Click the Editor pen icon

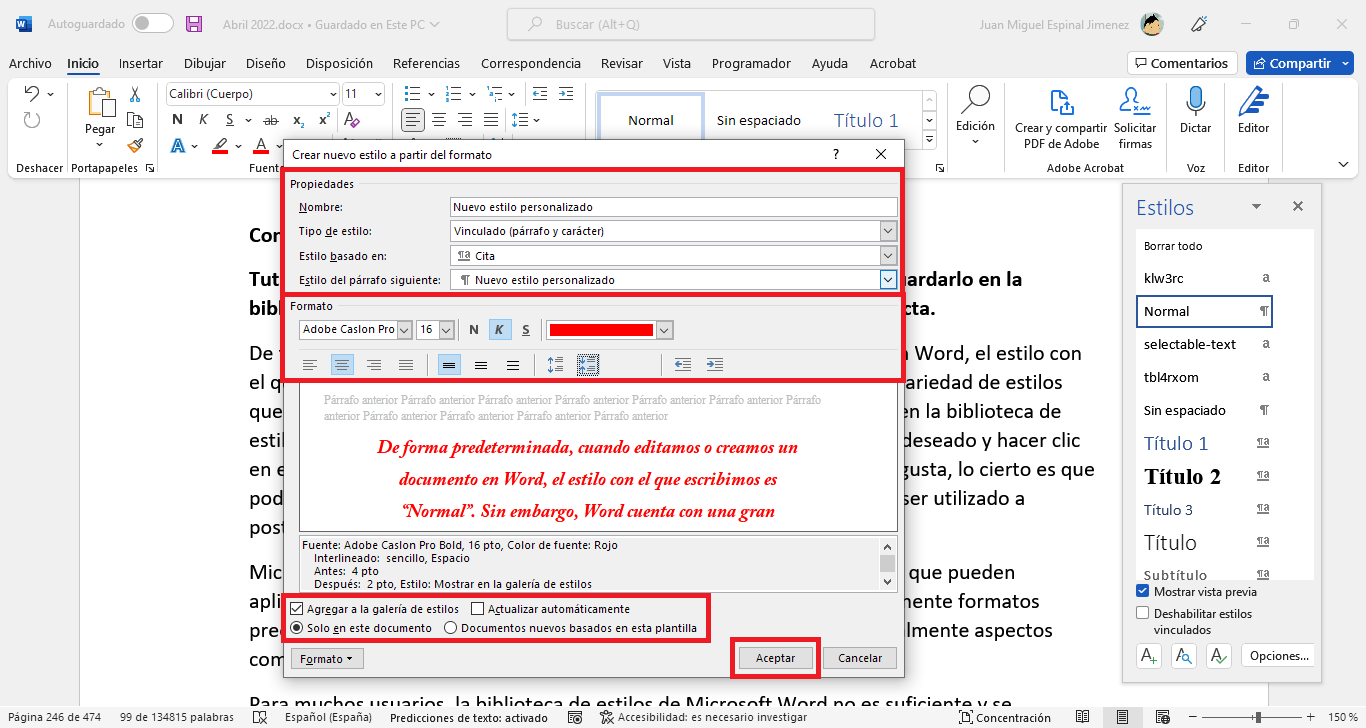(x=1253, y=101)
